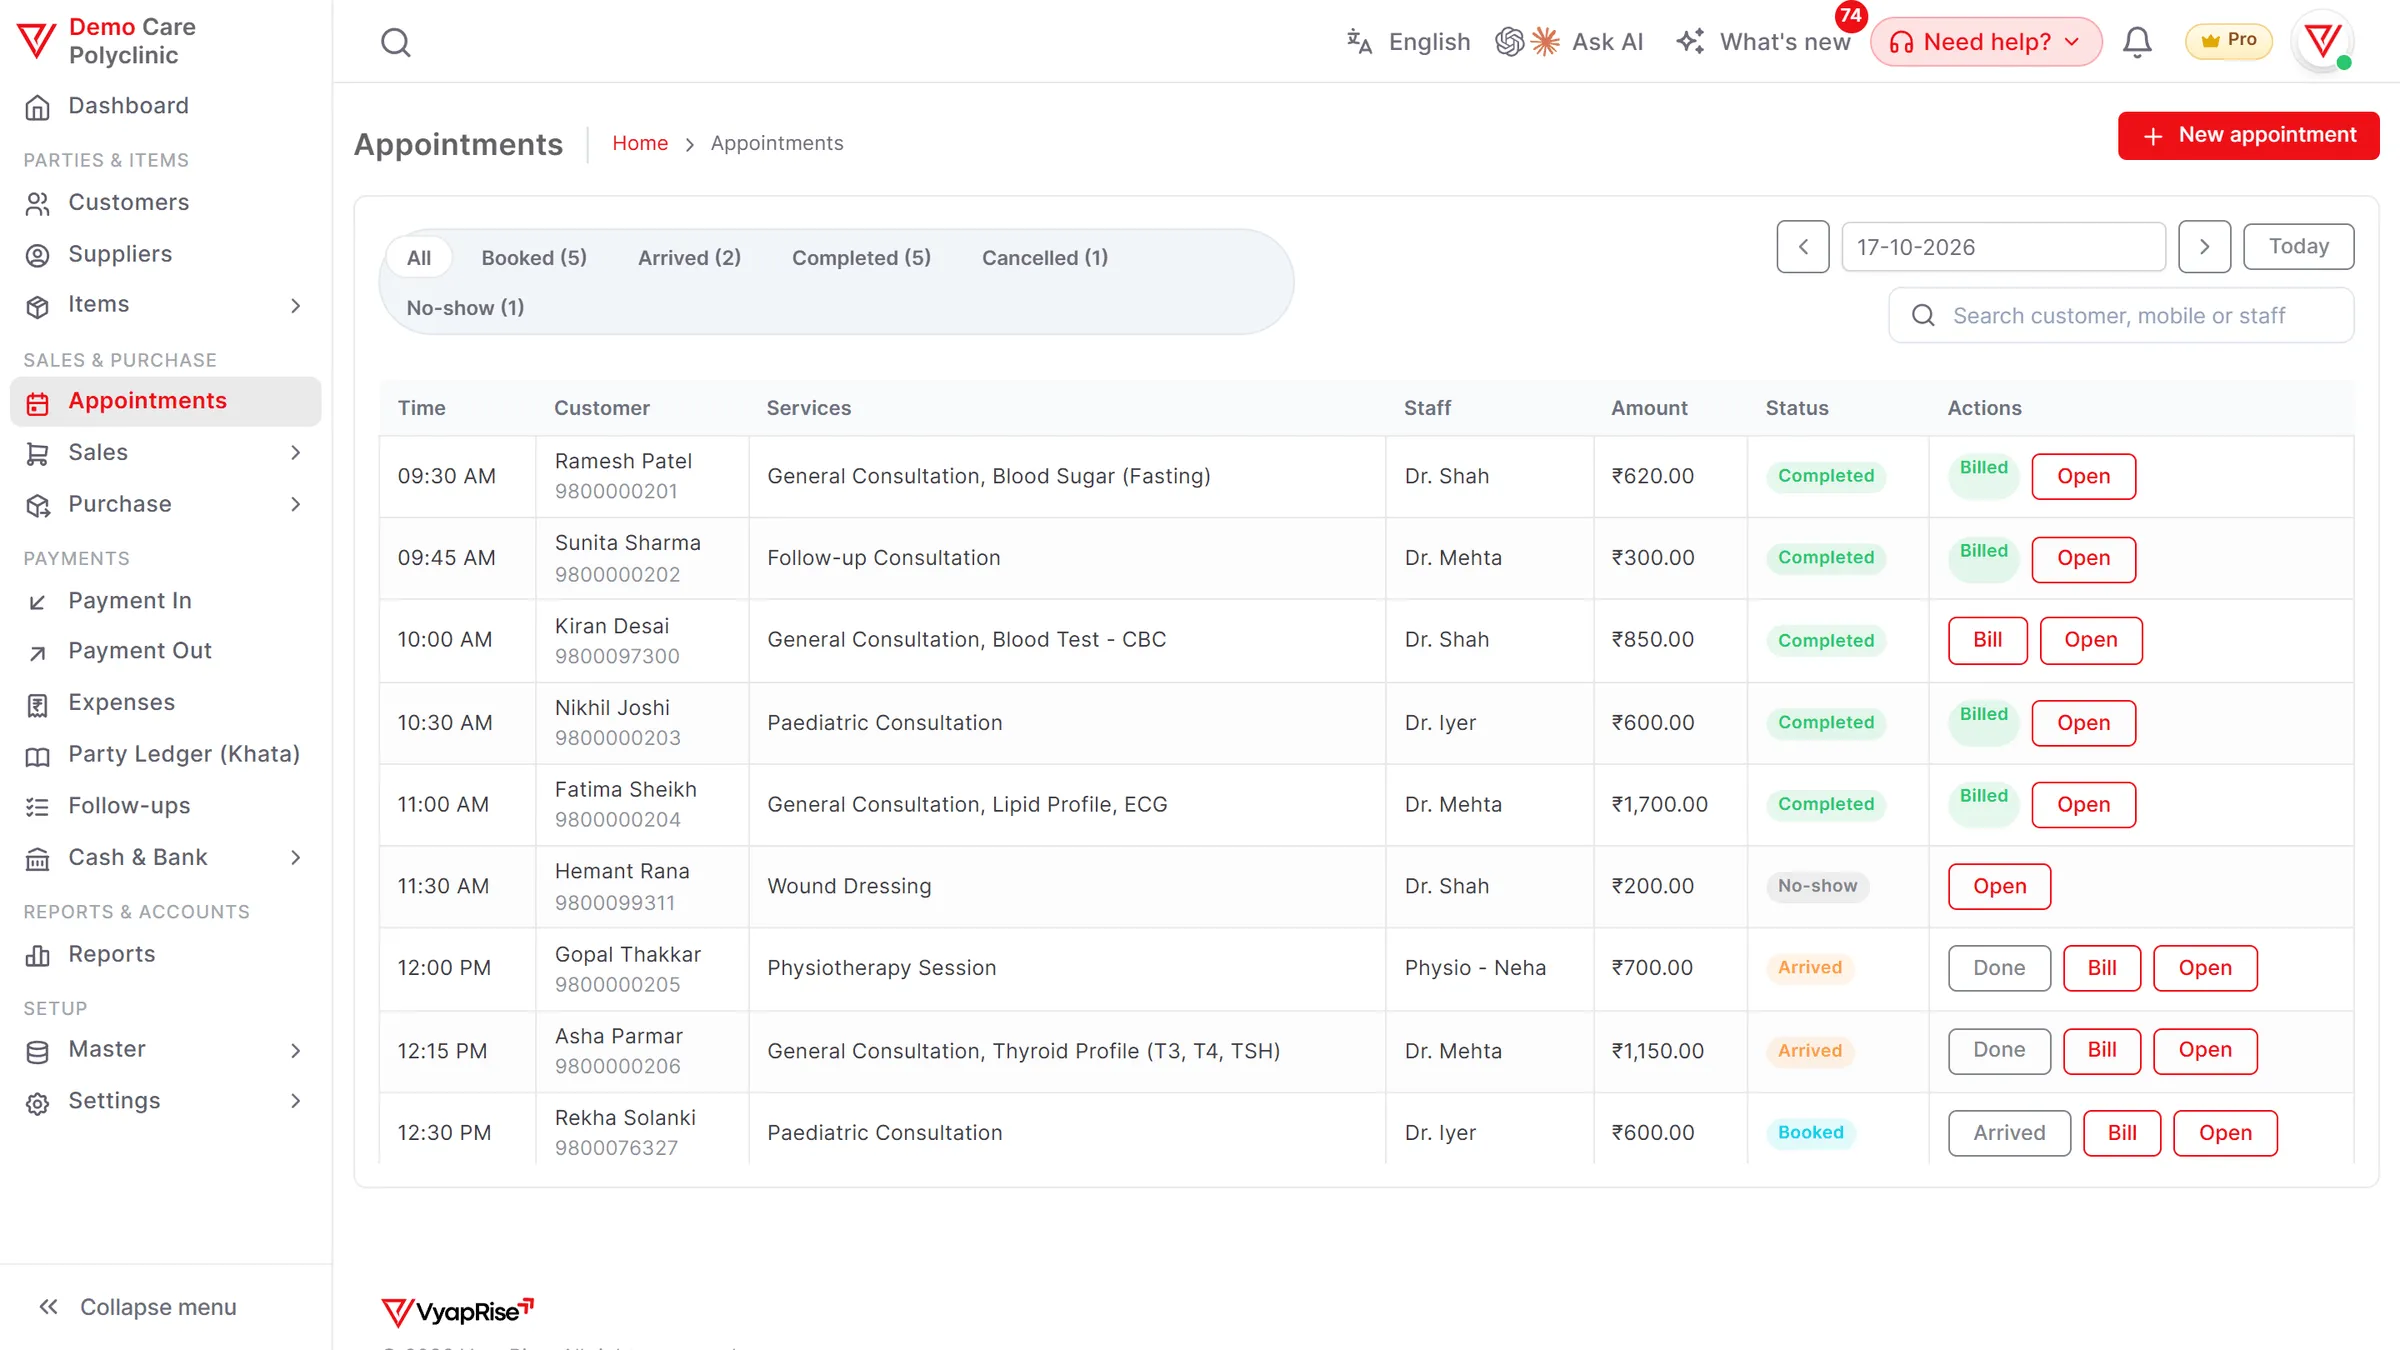The image size is (2400, 1350).
Task: Open user profile avatar logo
Action: [2322, 42]
